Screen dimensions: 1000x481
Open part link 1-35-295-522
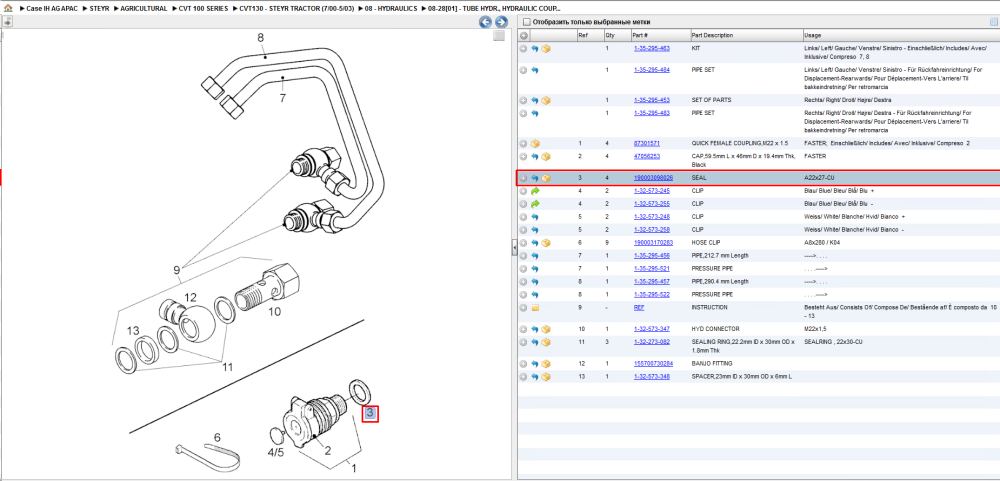(x=651, y=295)
